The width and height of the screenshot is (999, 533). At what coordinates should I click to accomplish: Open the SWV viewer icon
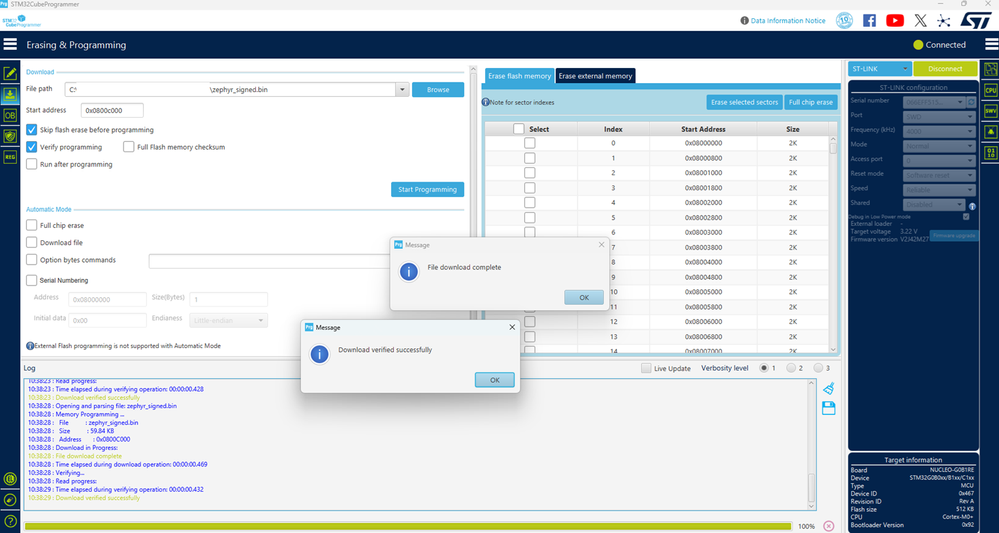[990, 111]
